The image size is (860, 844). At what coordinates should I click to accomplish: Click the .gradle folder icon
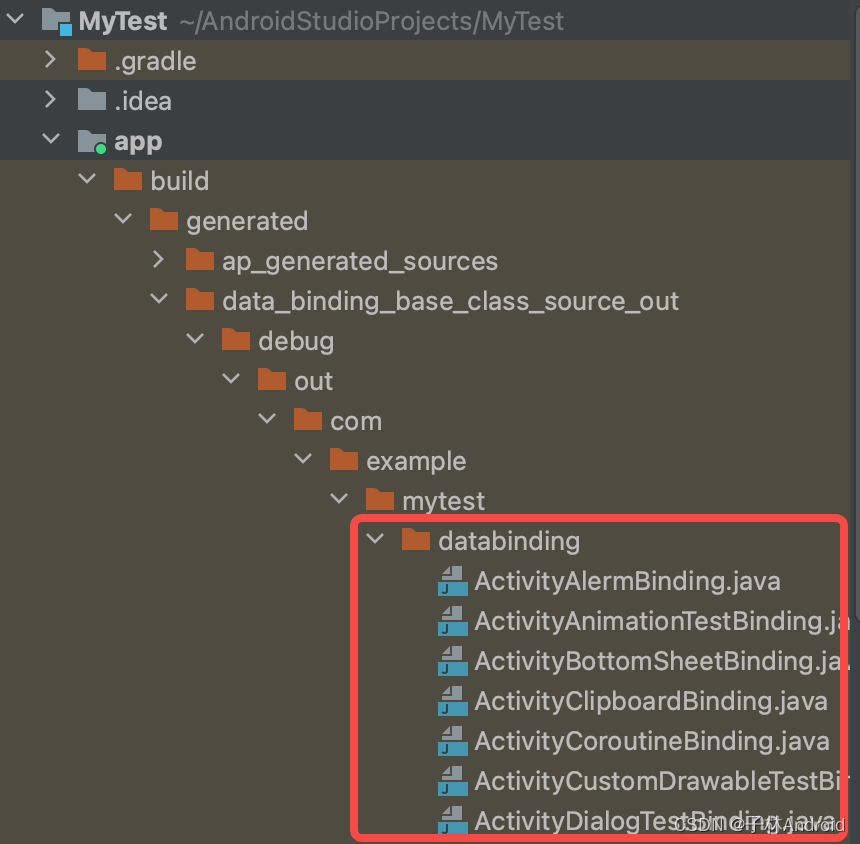point(92,59)
